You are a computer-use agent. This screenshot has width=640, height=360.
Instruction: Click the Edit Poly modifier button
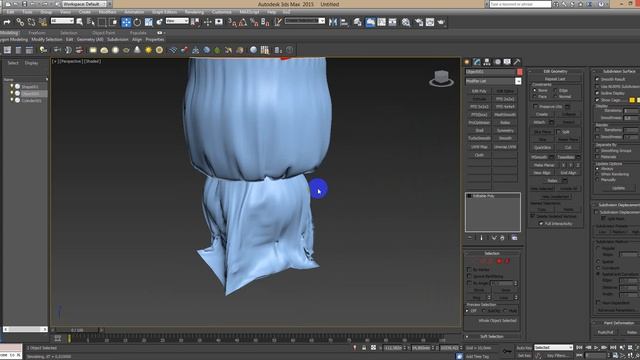tap(479, 91)
